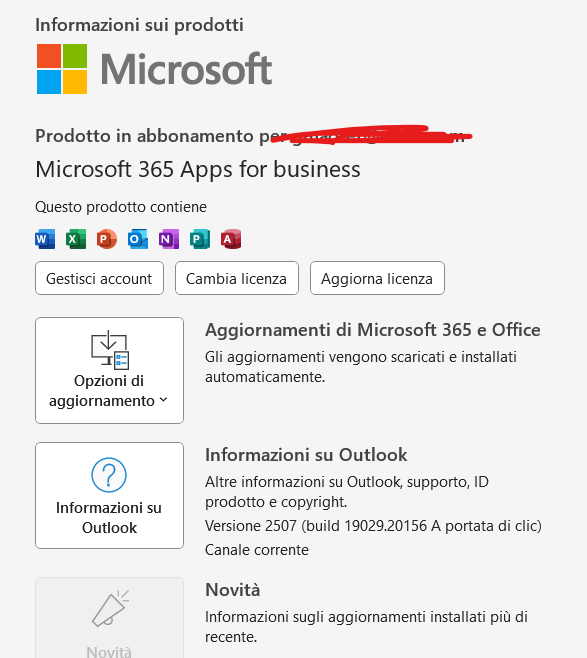The height and width of the screenshot is (658, 587).
Task: Click the Versione 2507 build text
Action: coord(373,526)
